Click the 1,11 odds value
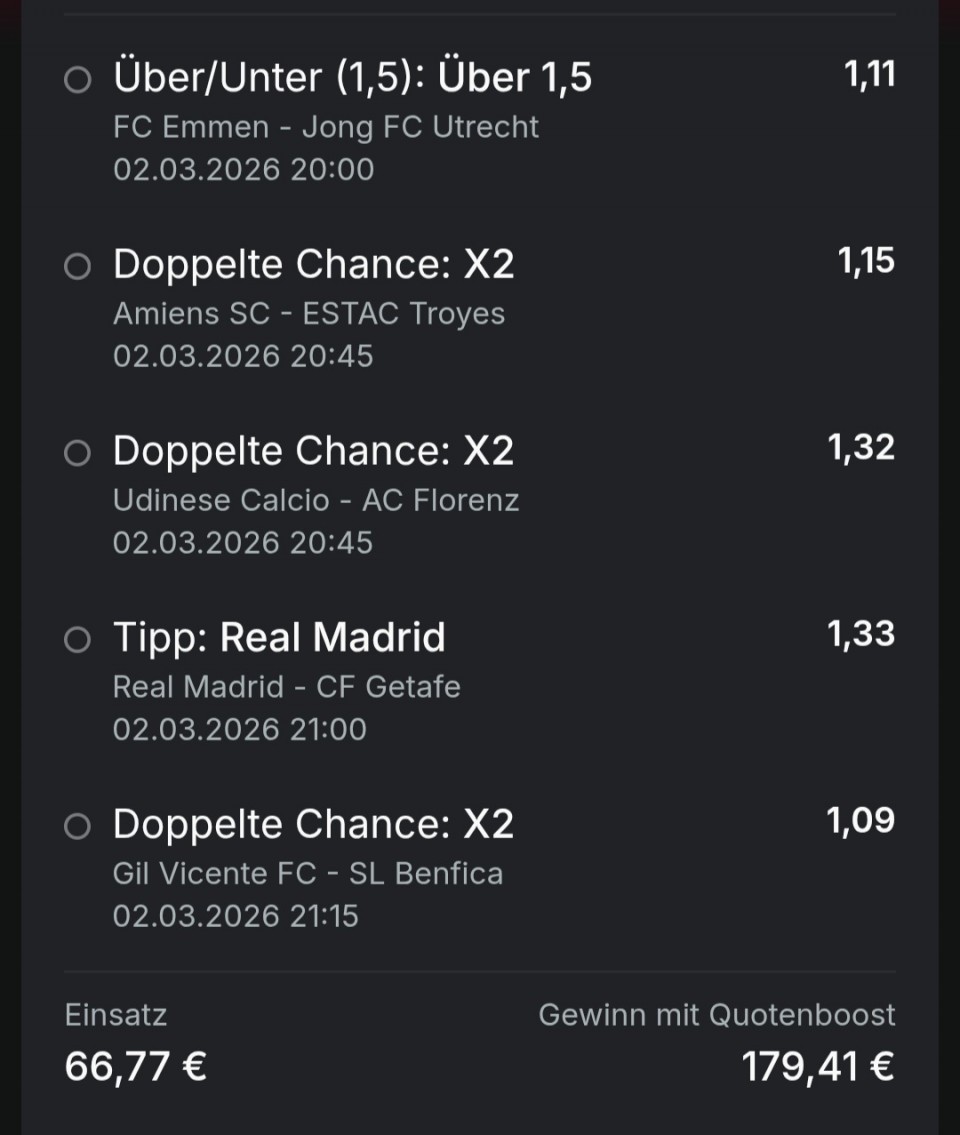 click(x=869, y=75)
